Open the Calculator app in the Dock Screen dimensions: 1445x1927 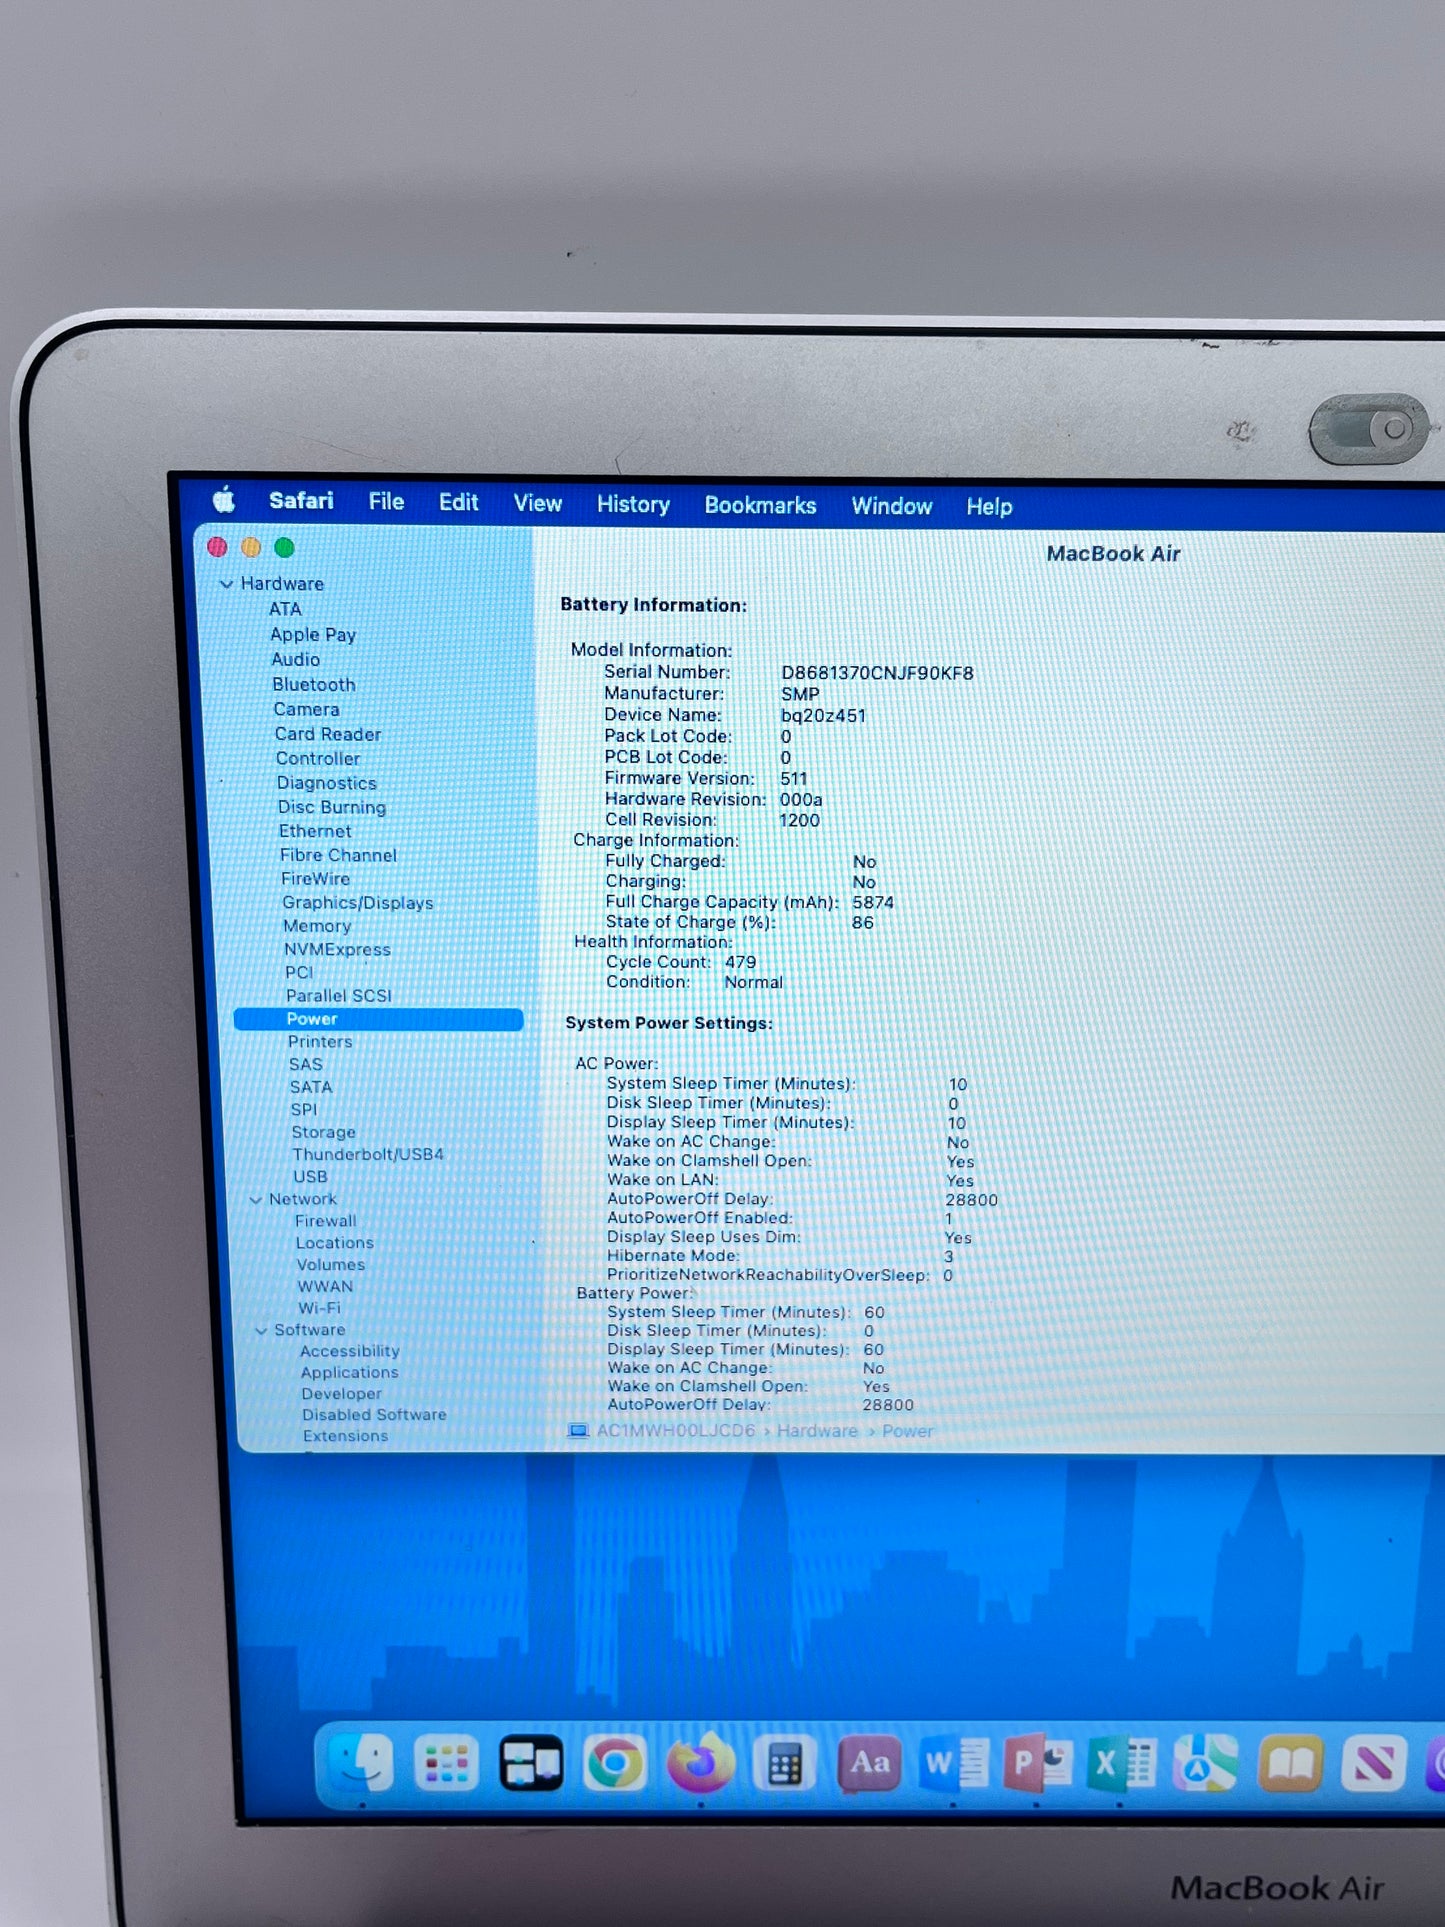[784, 1765]
